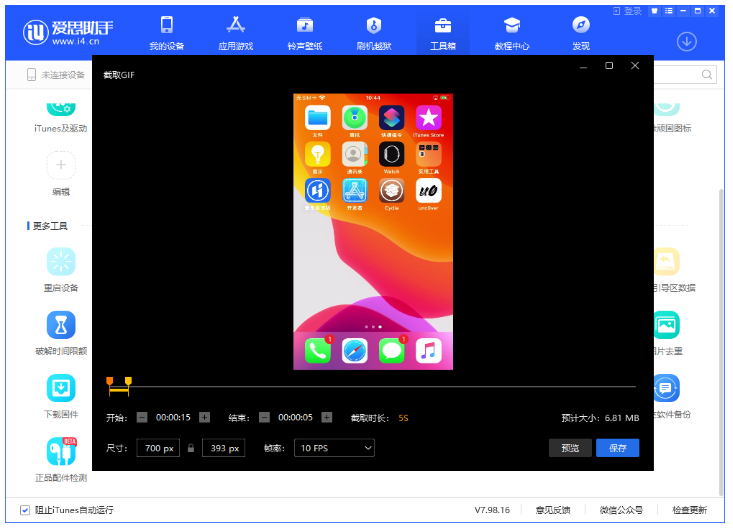The width and height of the screenshot is (733, 528).
Task: Open the 铃声壁纸 tab
Action: tap(304, 33)
